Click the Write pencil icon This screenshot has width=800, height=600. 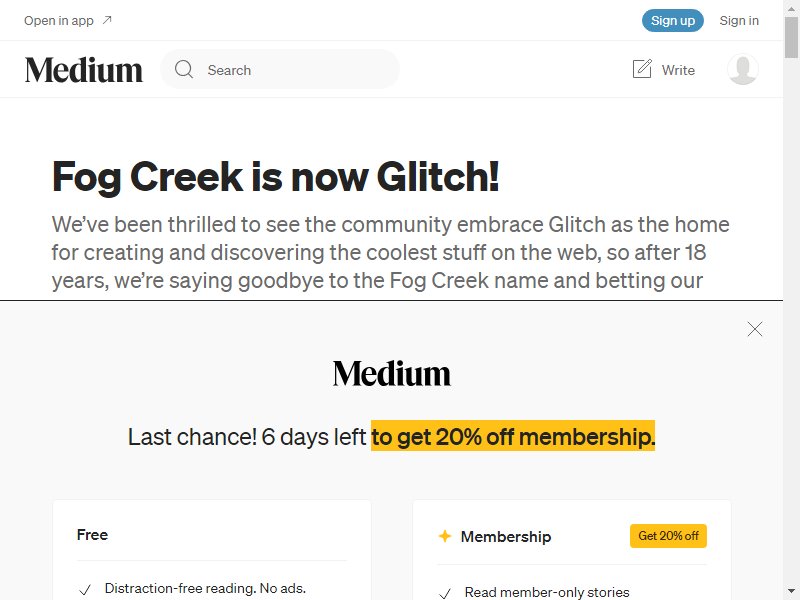tap(642, 69)
